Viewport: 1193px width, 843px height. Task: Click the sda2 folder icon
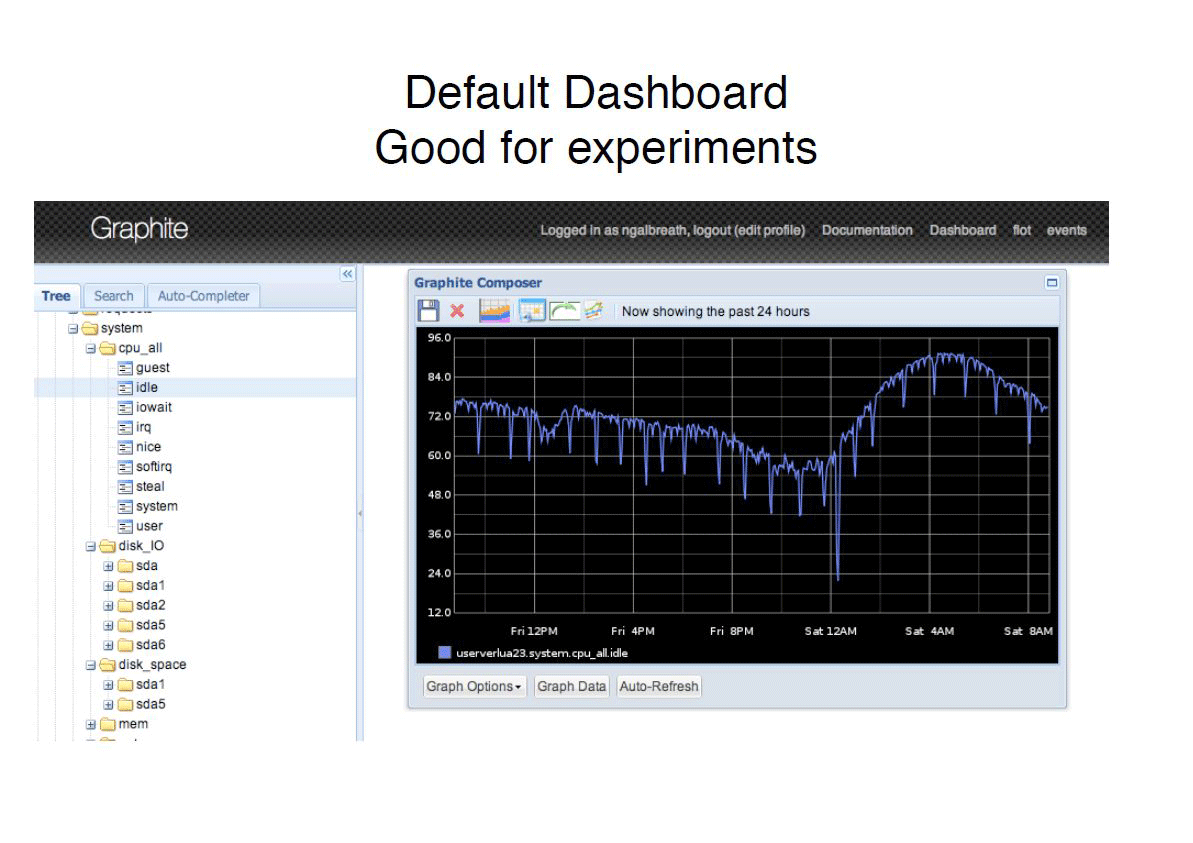[126, 606]
